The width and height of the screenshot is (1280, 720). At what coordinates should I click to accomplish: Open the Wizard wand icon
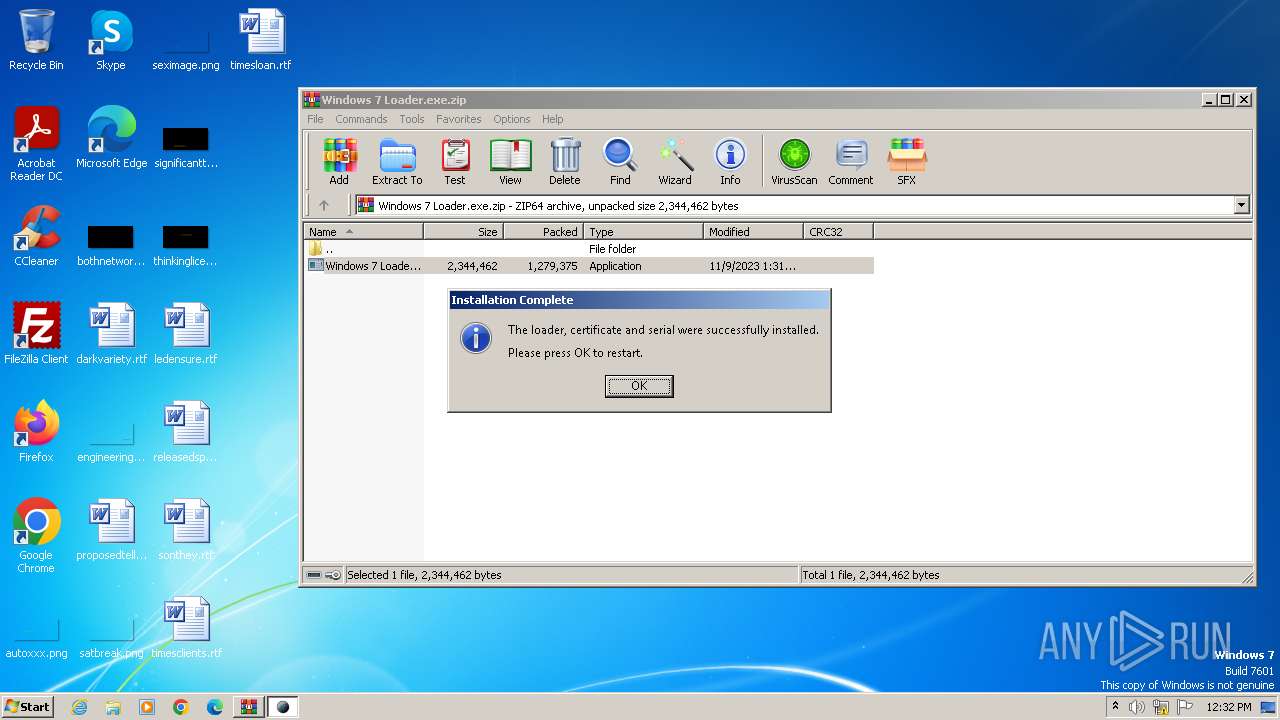(675, 162)
